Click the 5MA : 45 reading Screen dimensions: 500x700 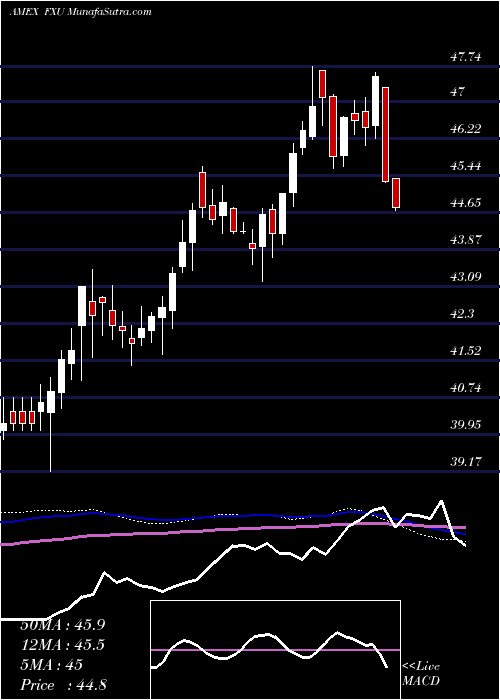(51, 665)
